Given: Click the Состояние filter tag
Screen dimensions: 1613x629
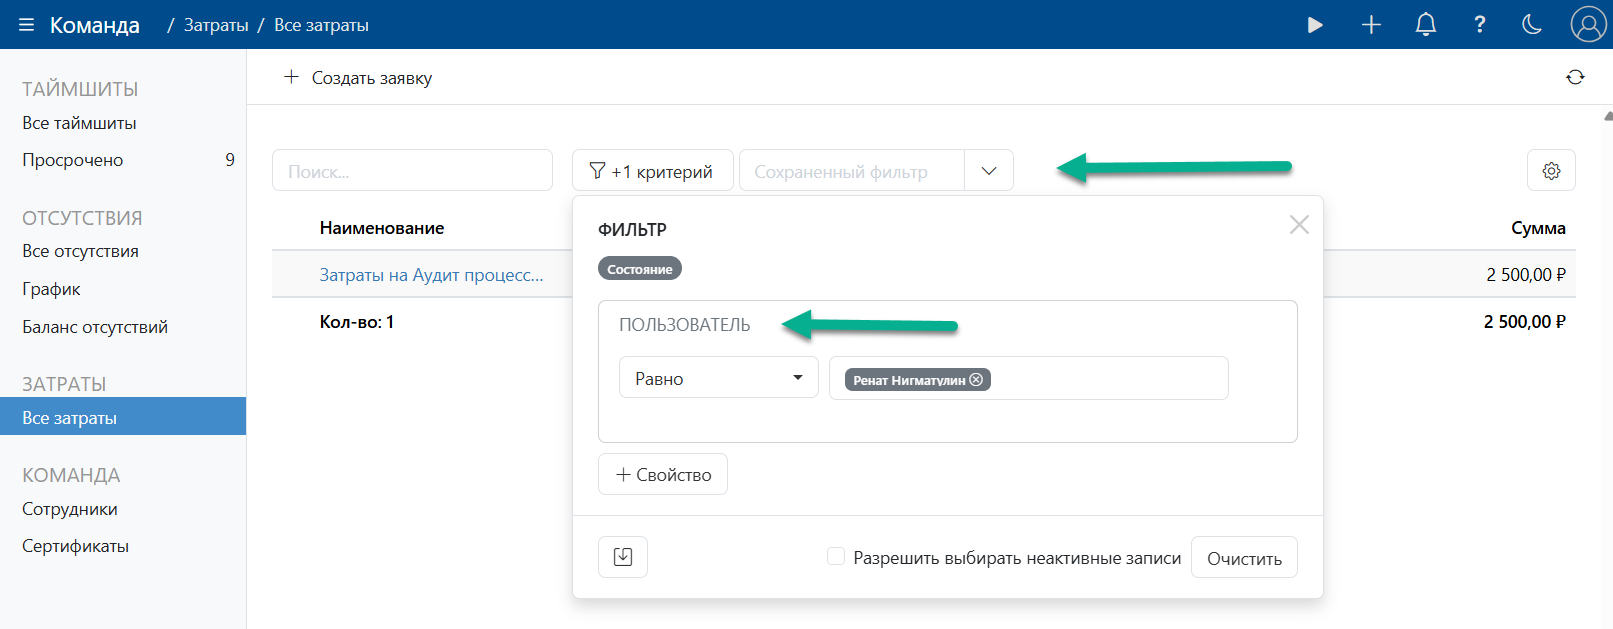Looking at the screenshot, I should pos(640,268).
